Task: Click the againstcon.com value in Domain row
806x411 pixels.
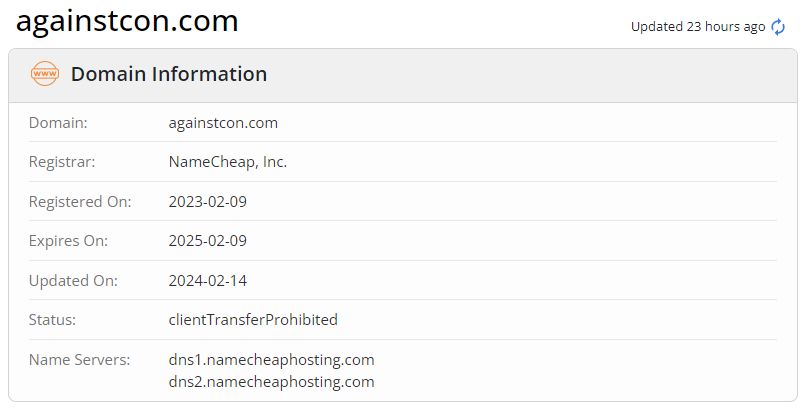Action: click(223, 123)
